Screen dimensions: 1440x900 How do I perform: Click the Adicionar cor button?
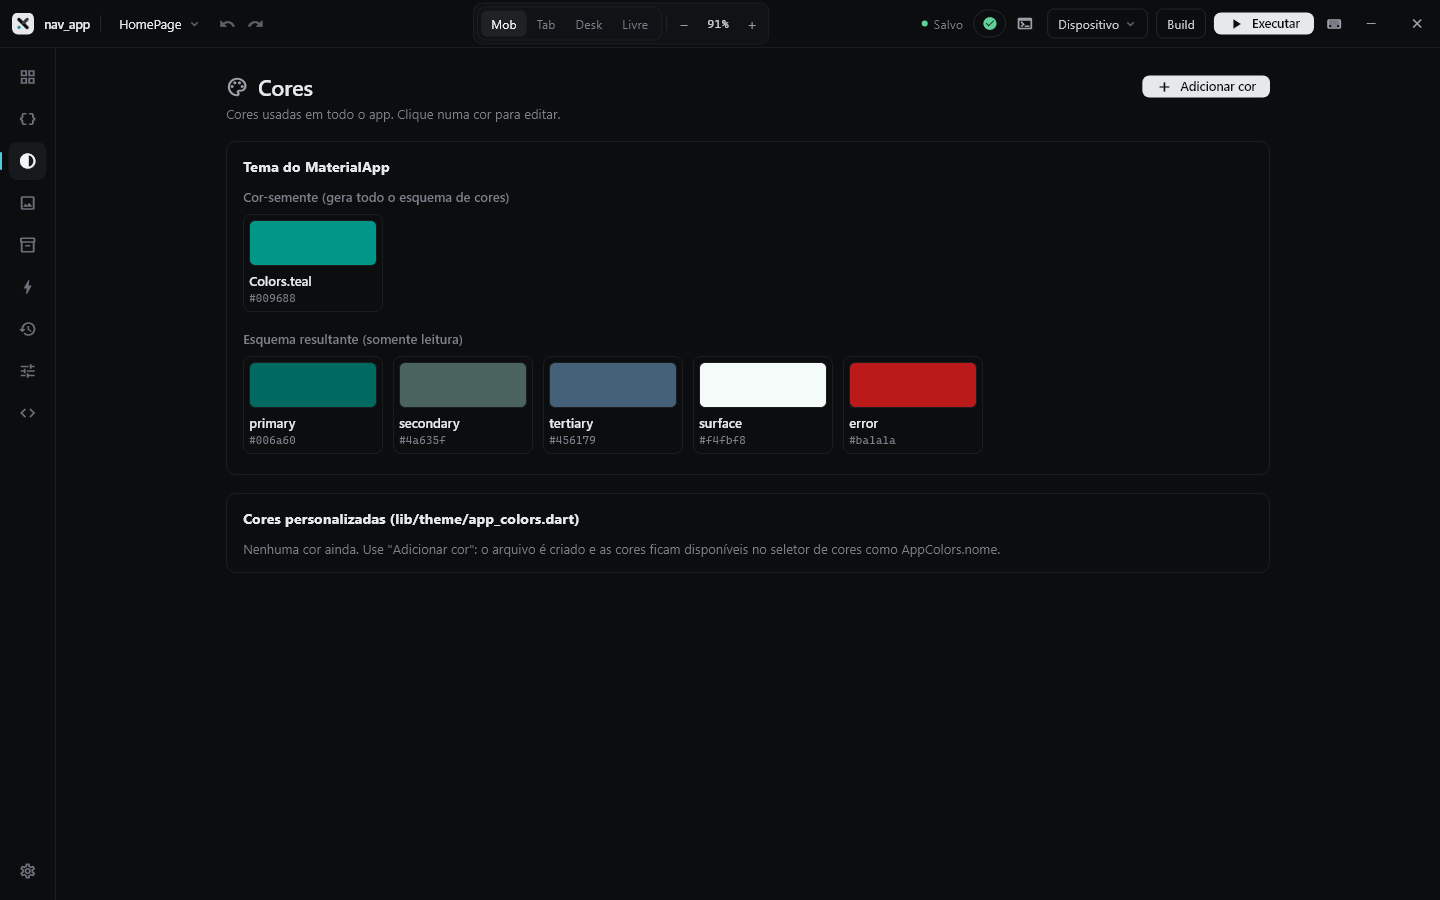1206,87
